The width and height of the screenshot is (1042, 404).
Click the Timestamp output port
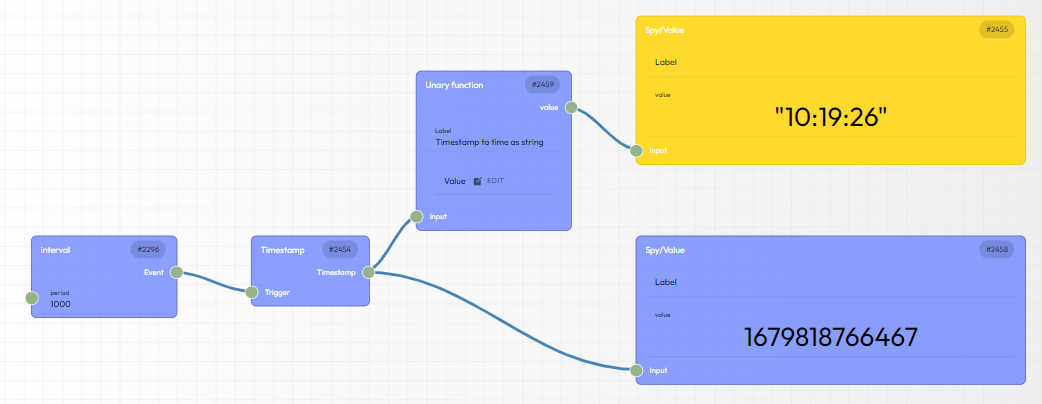[368, 271]
